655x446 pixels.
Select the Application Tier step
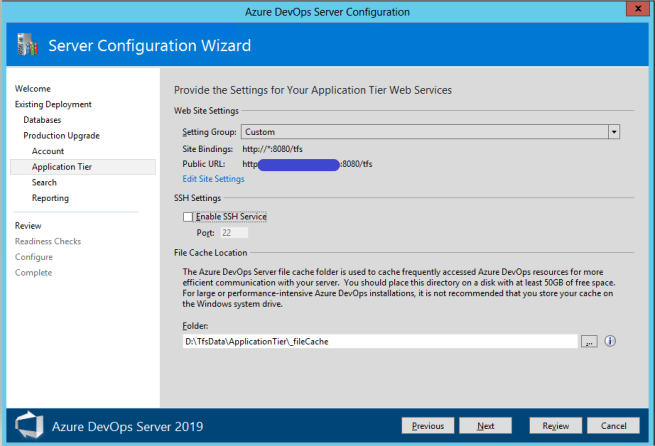point(83,167)
